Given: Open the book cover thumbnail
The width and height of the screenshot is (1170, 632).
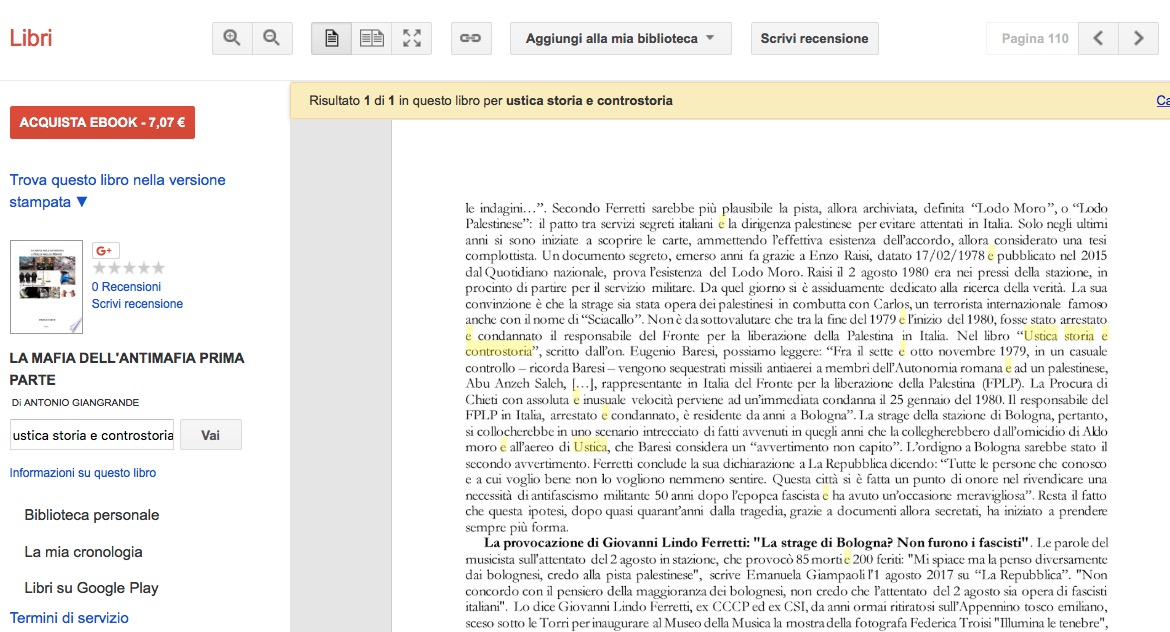Looking at the screenshot, I should (46, 287).
